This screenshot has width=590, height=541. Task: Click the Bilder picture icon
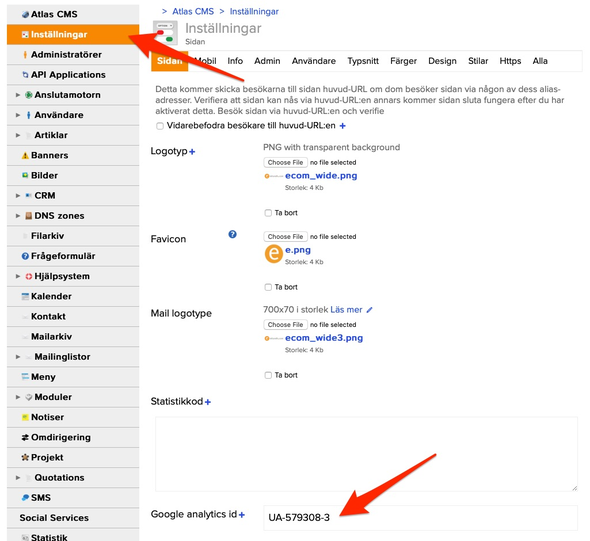[x=25, y=175]
